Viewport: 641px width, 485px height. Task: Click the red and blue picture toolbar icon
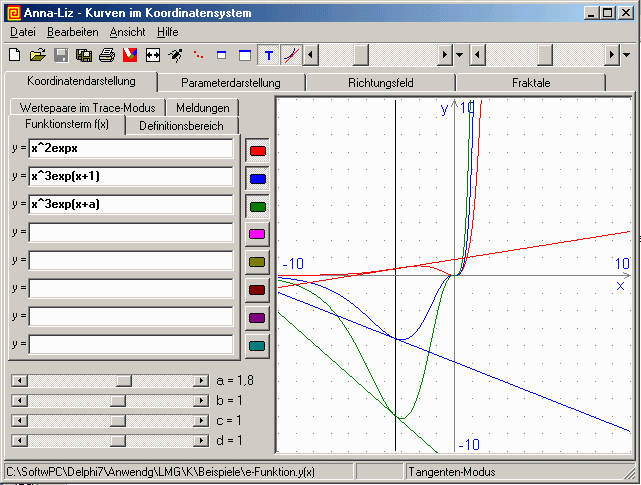click(x=129, y=54)
